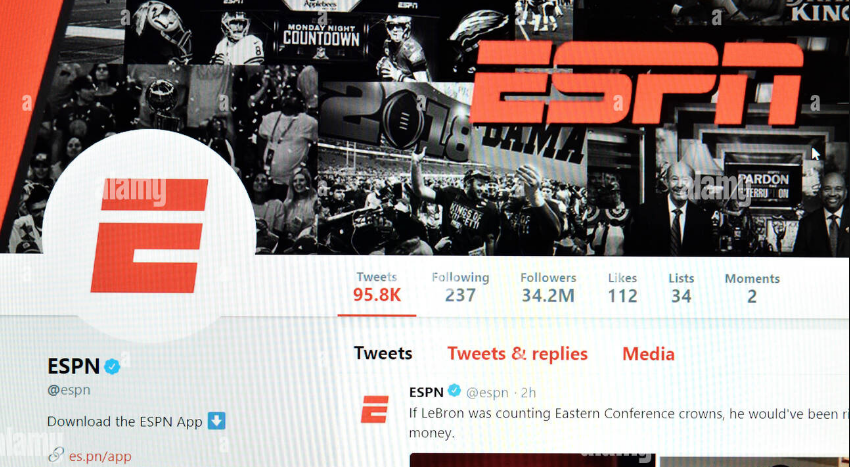The width and height of the screenshot is (850, 467).
Task: Open the Lists 34 section
Action: (x=681, y=288)
